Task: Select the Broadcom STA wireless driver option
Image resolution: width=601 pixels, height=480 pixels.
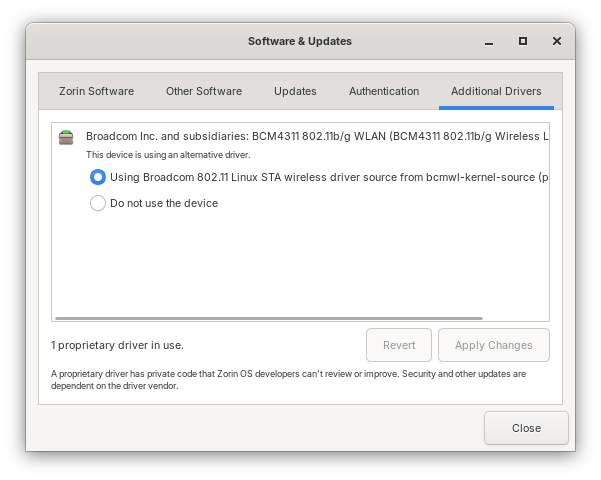Action: pyautogui.click(x=98, y=177)
